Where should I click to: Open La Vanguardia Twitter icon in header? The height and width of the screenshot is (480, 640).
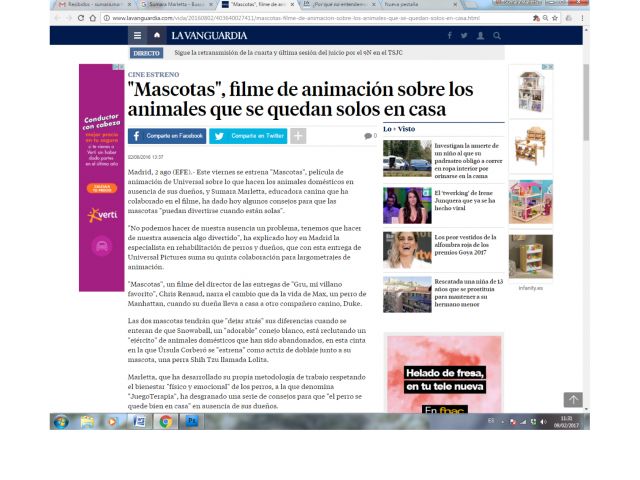point(464,36)
